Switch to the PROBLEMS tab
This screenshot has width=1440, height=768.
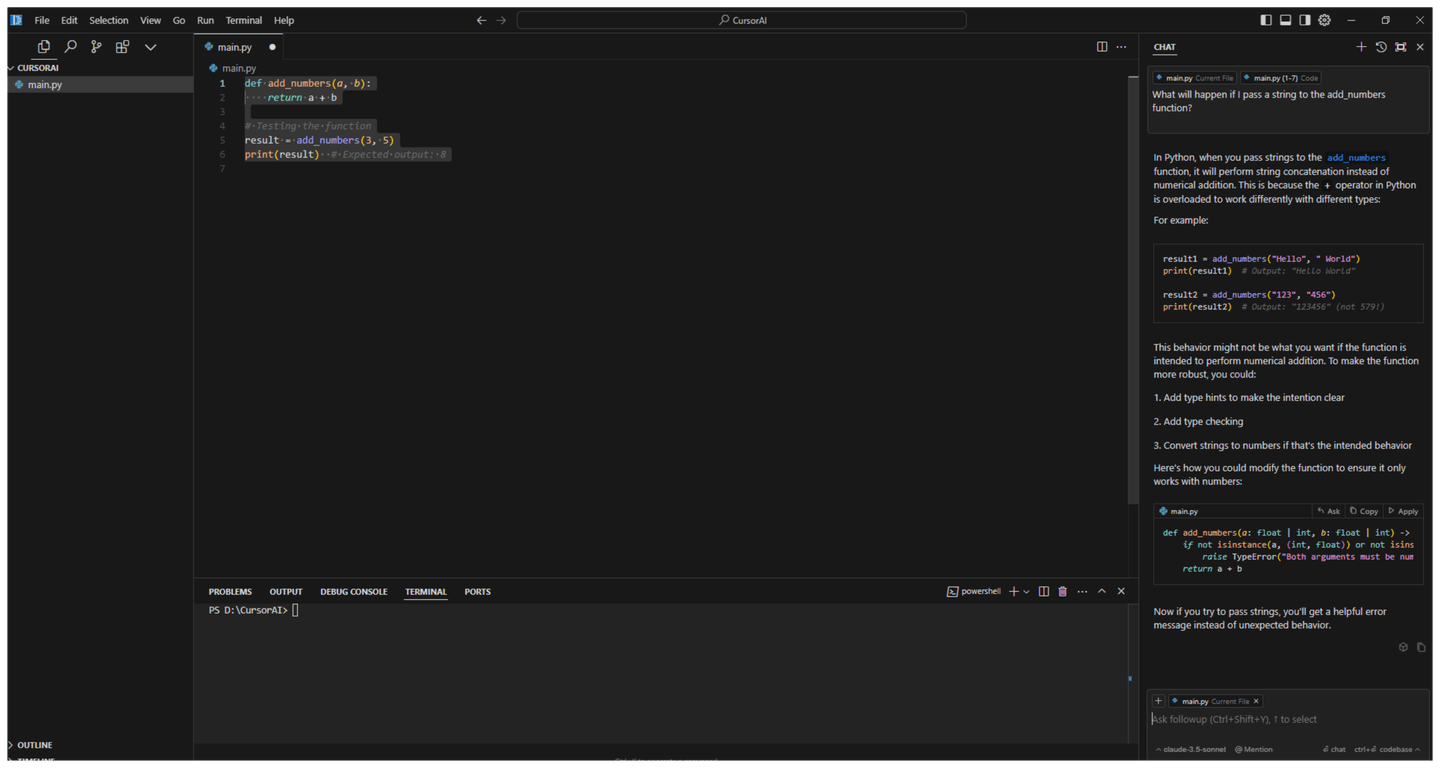(230, 592)
